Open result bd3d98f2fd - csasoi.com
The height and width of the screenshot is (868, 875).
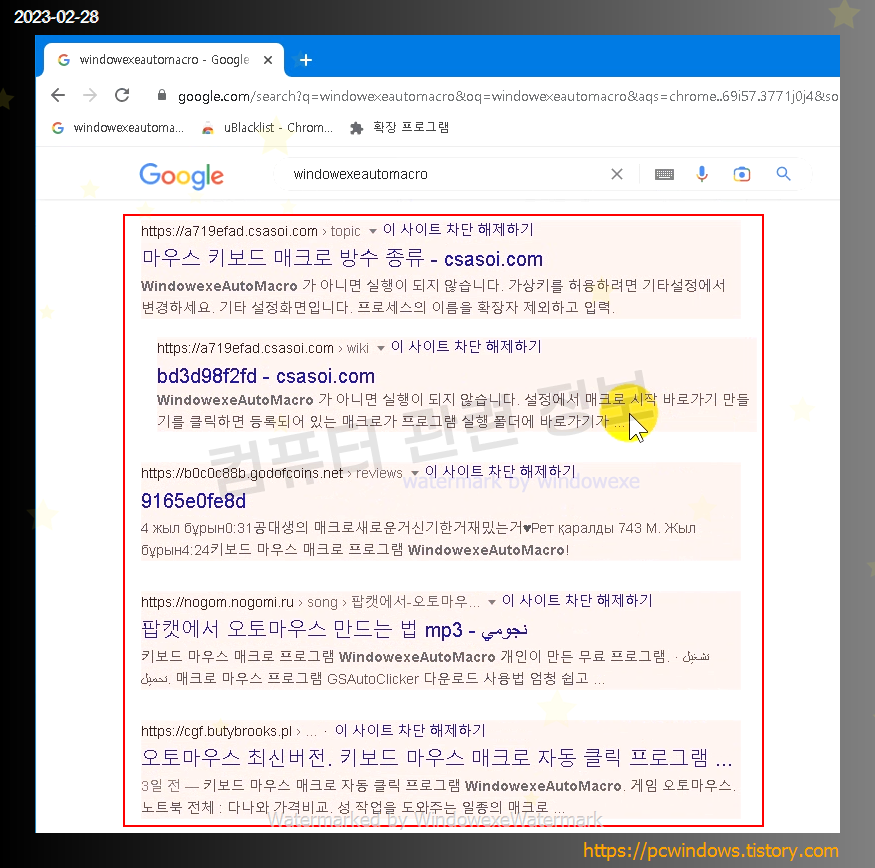(266, 376)
